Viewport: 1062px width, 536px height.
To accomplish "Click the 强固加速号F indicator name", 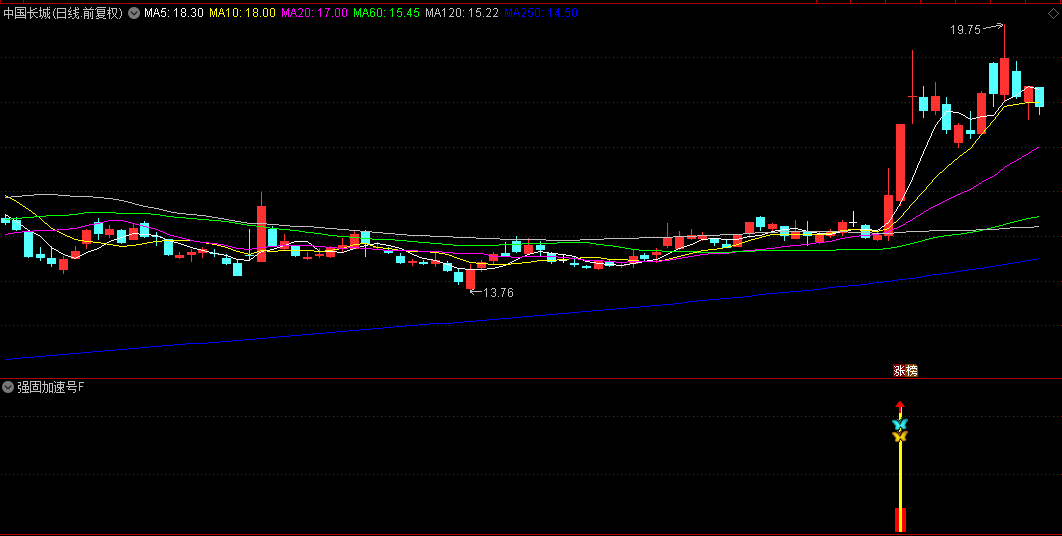I will pos(51,388).
